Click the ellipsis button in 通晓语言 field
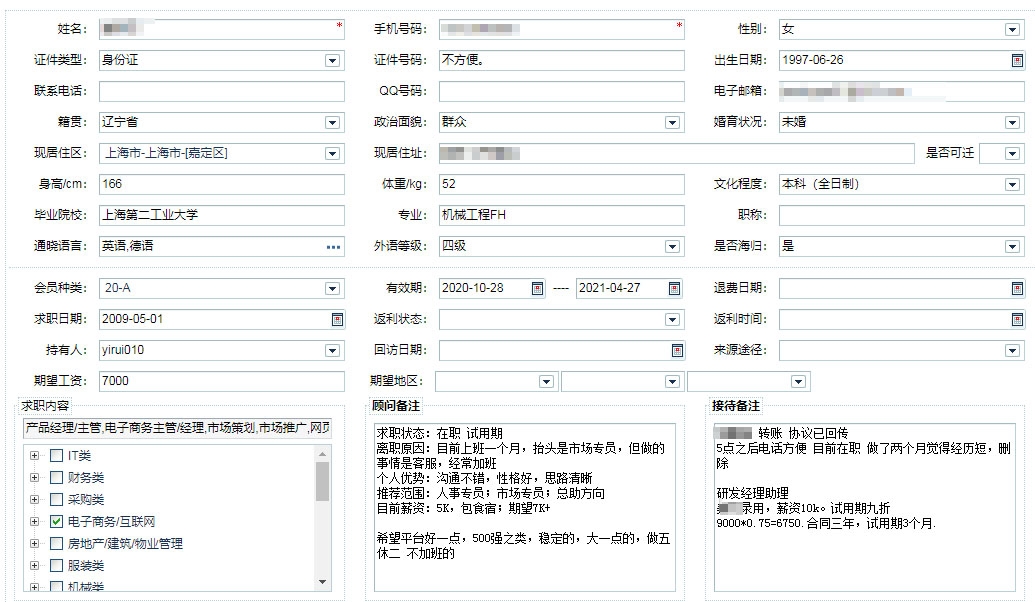1035x602 pixels. click(x=333, y=247)
